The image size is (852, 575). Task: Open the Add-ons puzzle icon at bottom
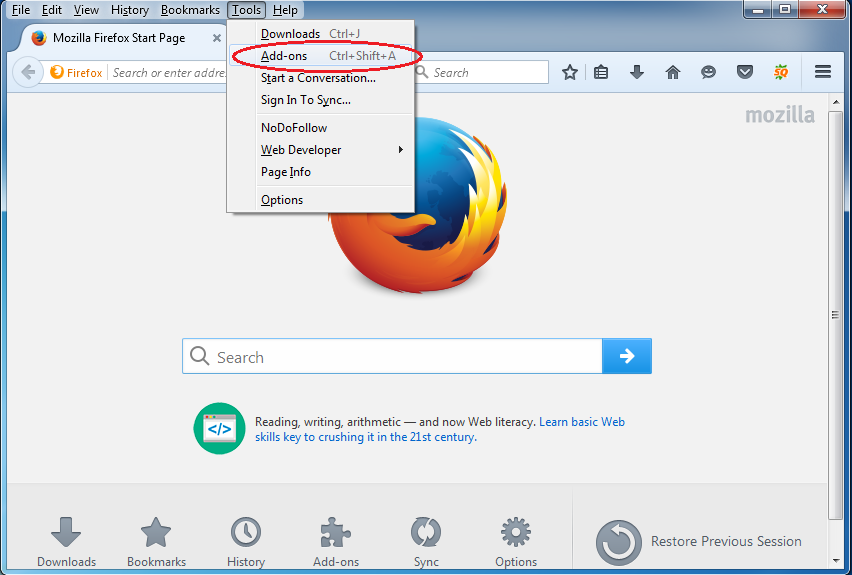click(336, 541)
